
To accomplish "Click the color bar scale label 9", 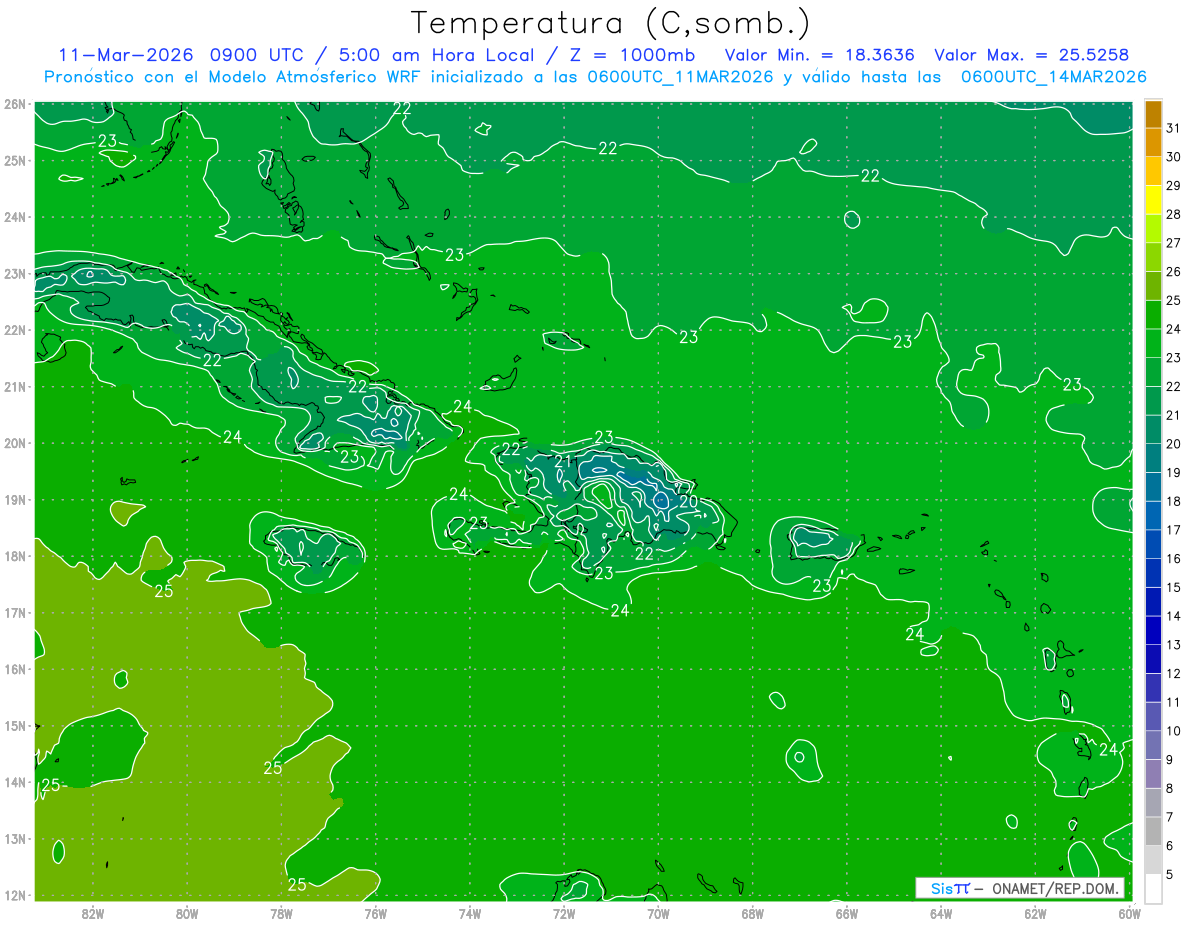I will (1170, 760).
